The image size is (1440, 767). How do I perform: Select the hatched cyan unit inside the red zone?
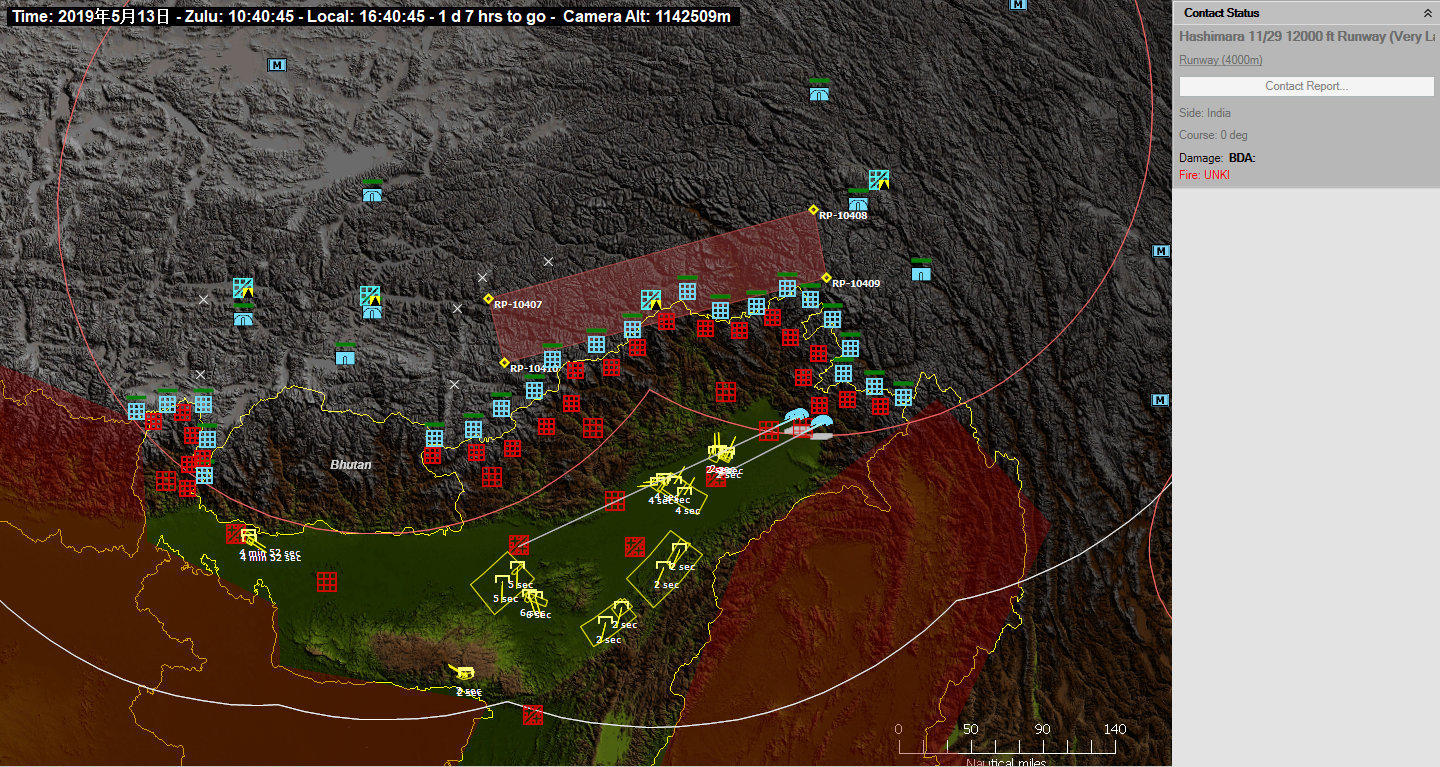tap(651, 299)
